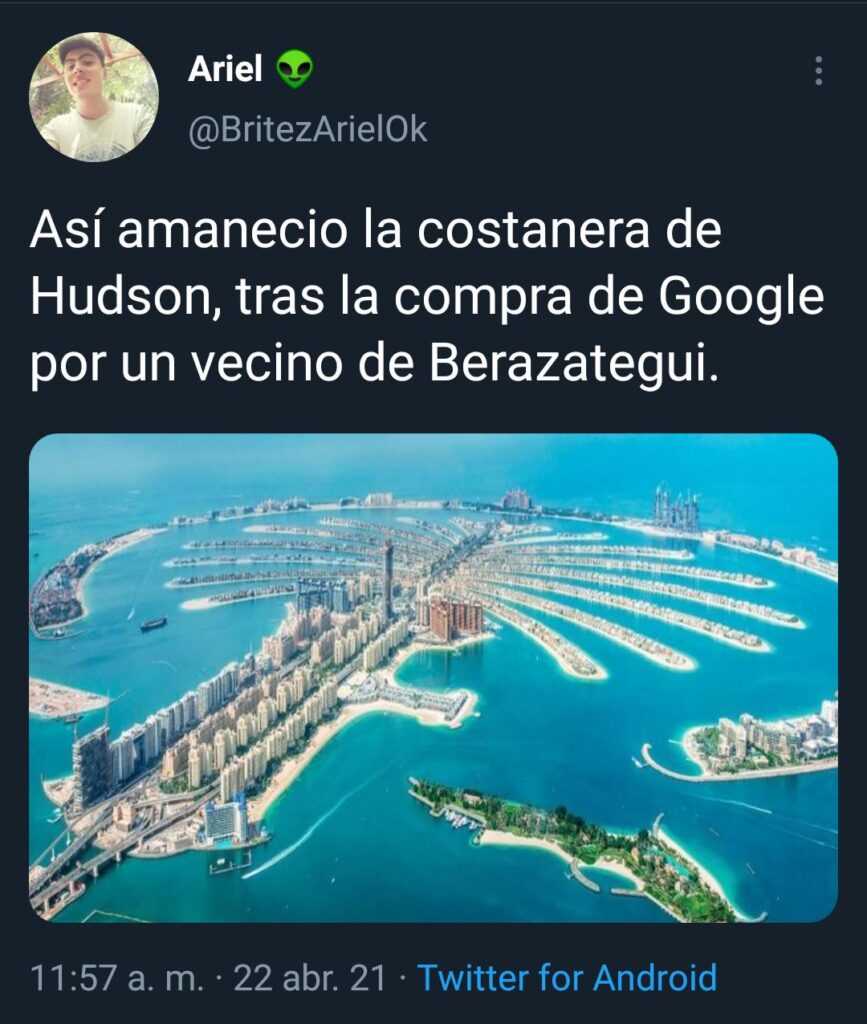Open the attached palm island aerial photo
867x1024 pixels.
tap(434, 678)
